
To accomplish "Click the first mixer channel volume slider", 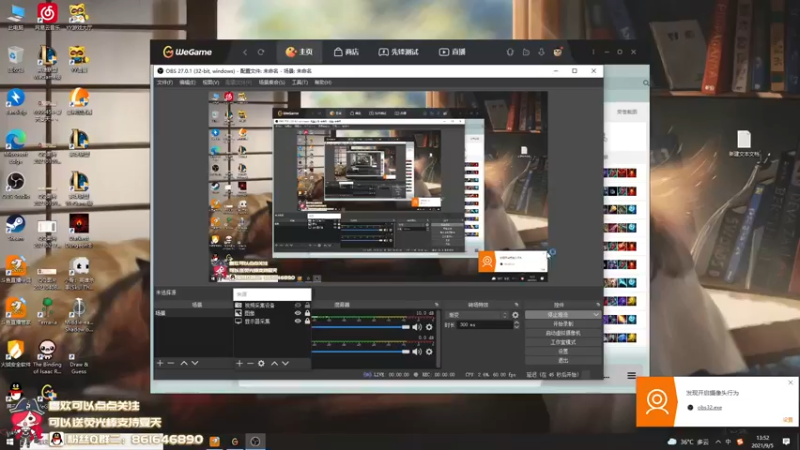I will 361,327.
